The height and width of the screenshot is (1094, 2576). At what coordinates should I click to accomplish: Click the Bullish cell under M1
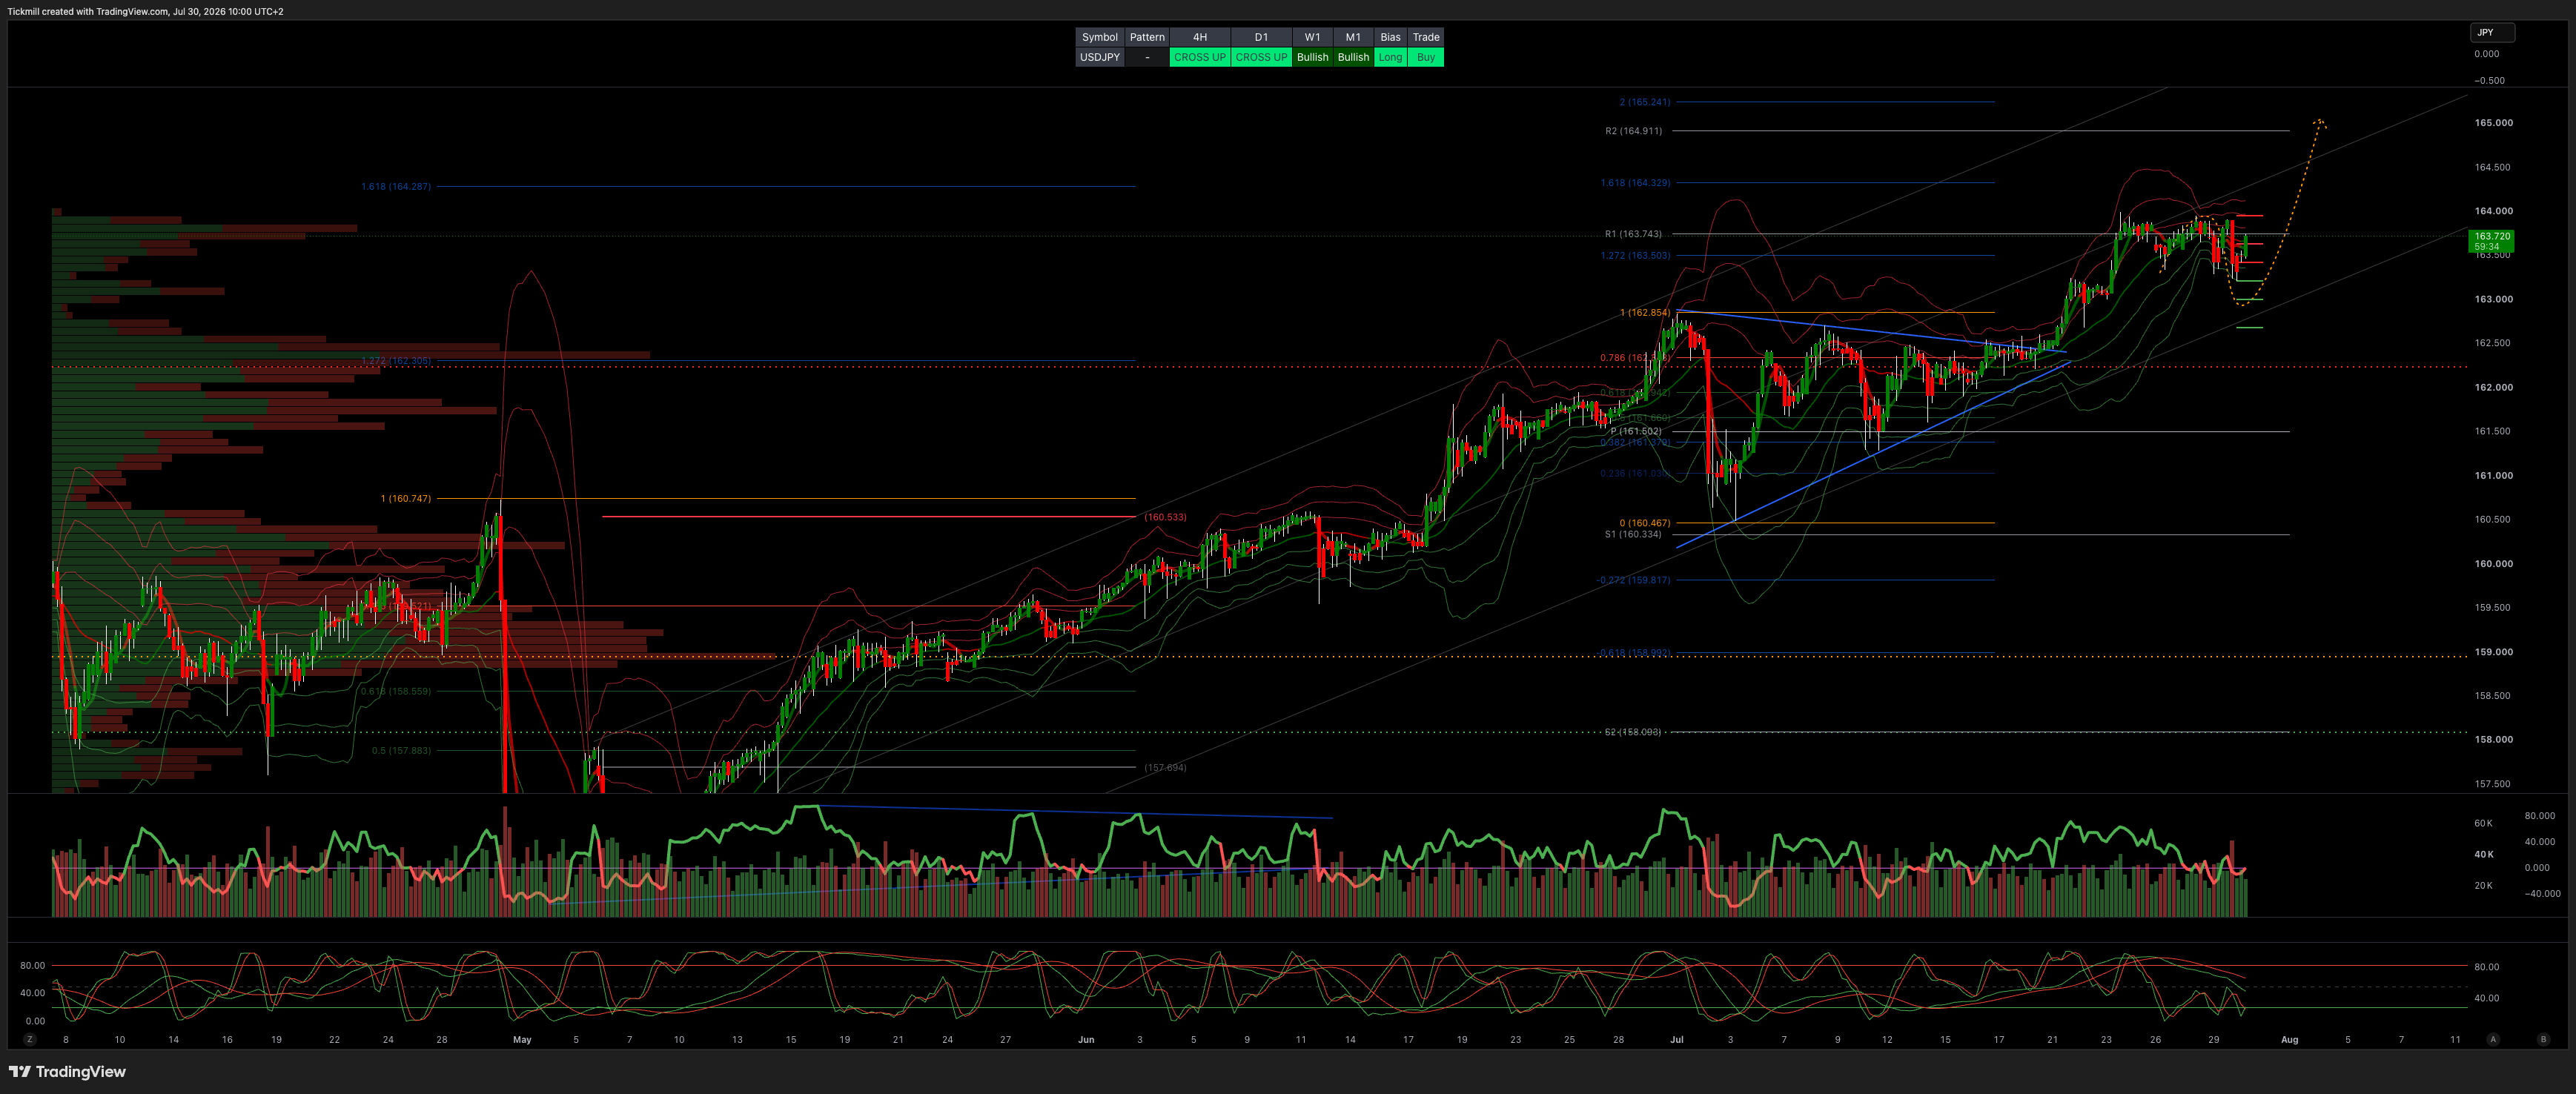(x=1353, y=57)
